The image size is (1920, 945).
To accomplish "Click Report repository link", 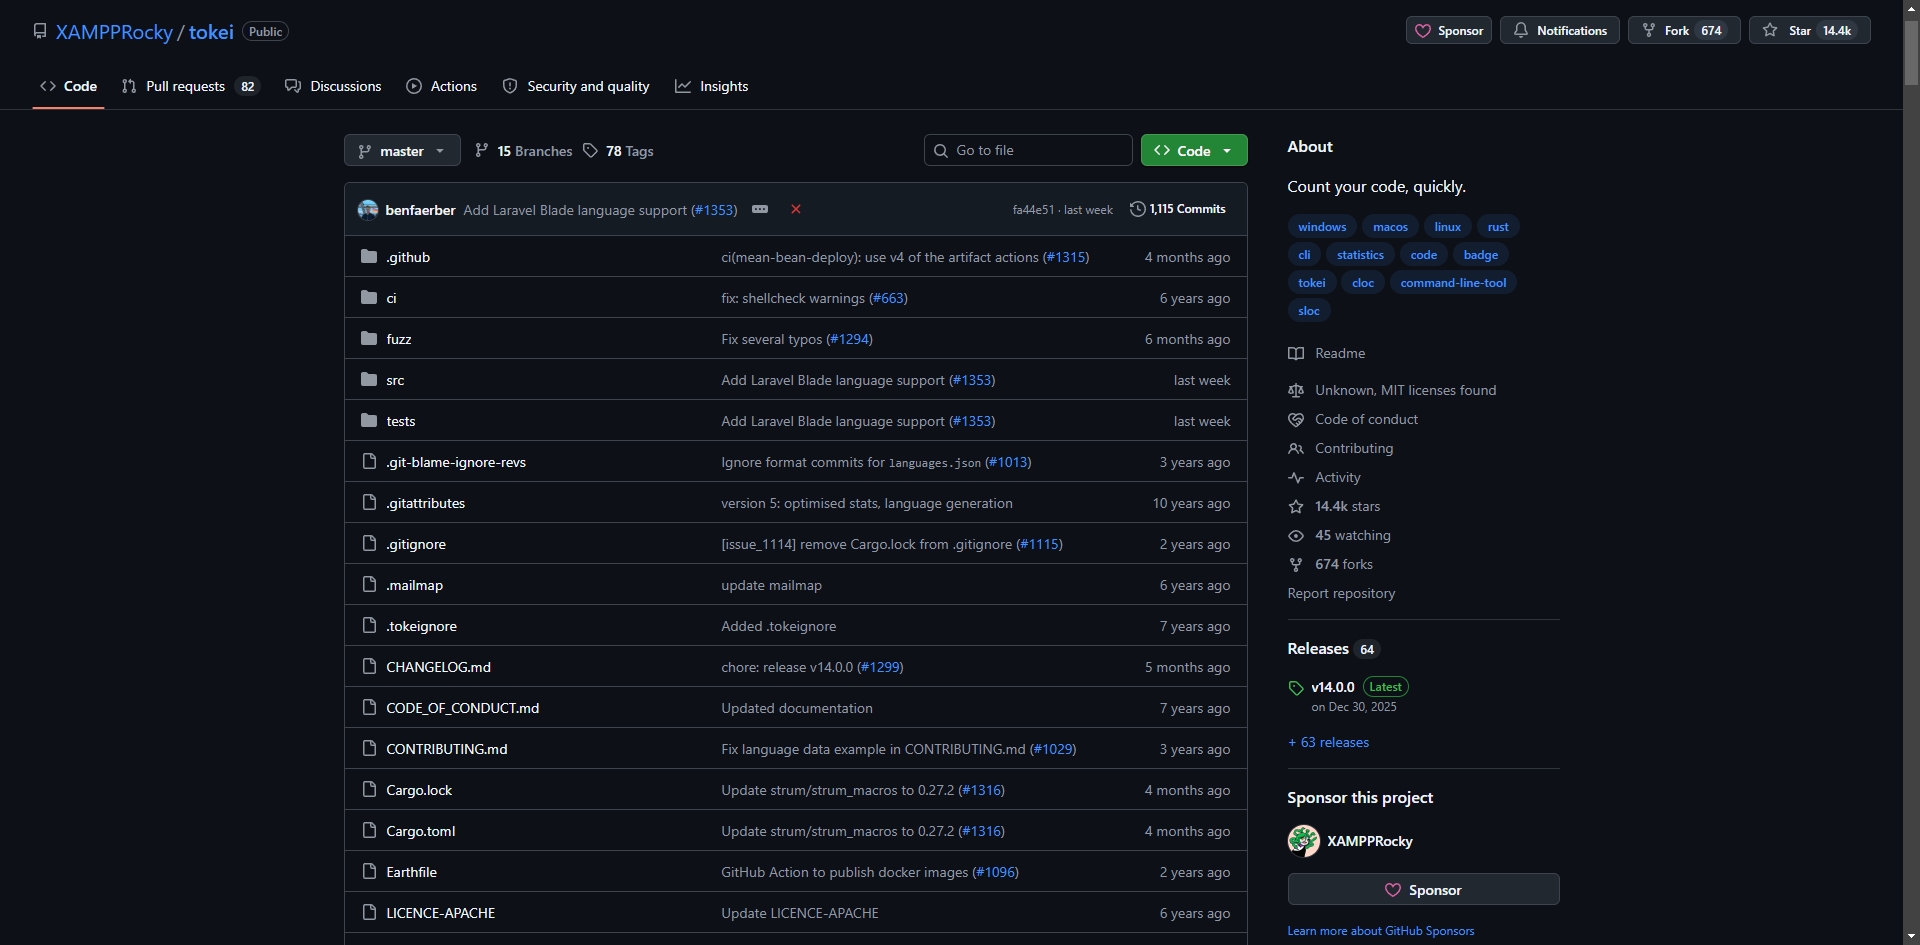I will pyautogui.click(x=1341, y=593).
